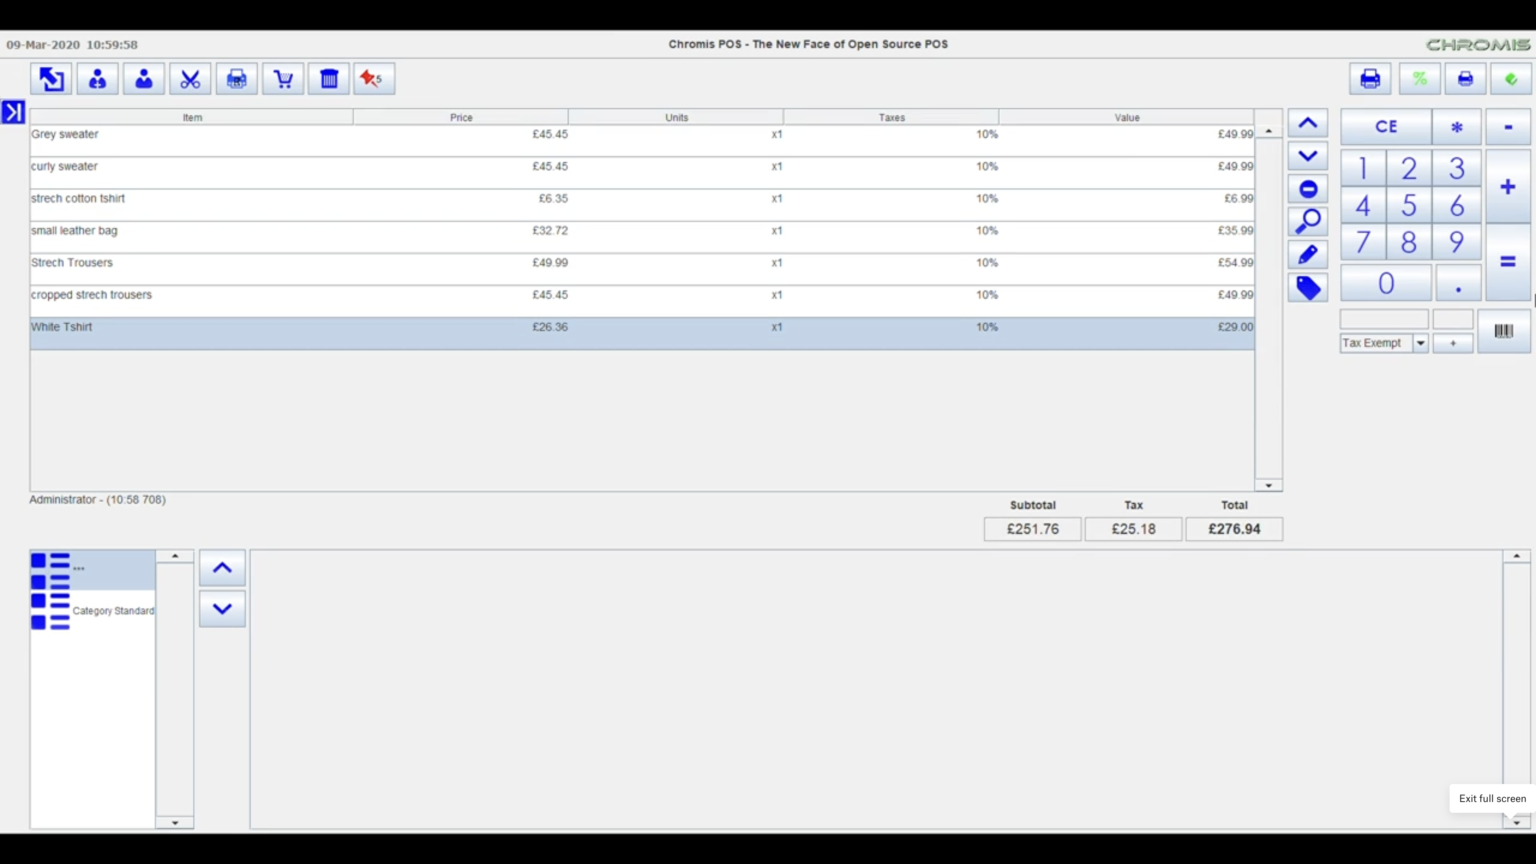Click the red pushpin icon

point(373,79)
